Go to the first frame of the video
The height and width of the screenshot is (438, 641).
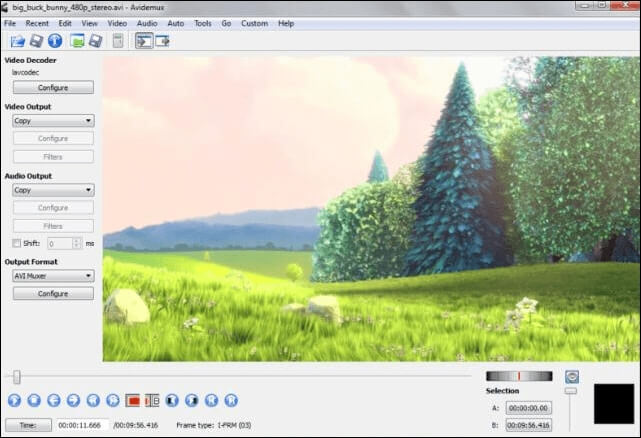pos(211,400)
